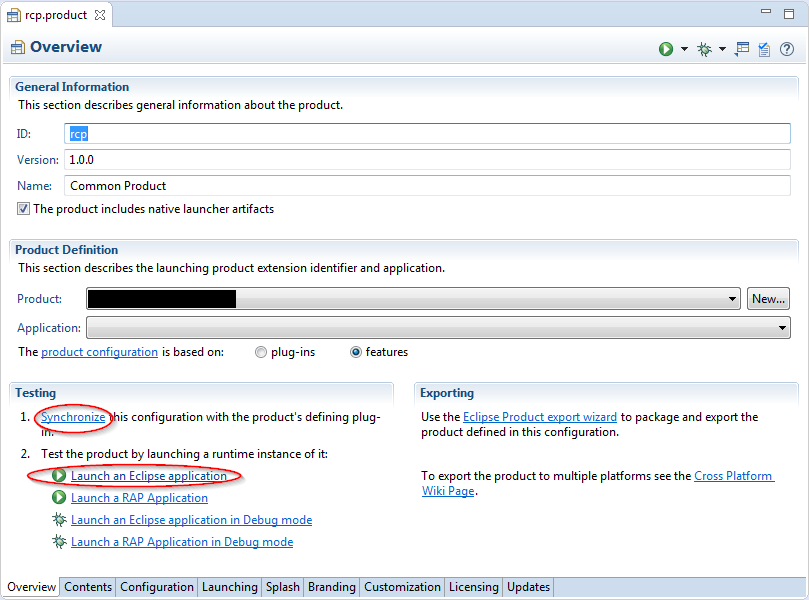Viewport: 809px width, 600px height.
Task: Switch to the Launching tab
Action: tap(230, 587)
